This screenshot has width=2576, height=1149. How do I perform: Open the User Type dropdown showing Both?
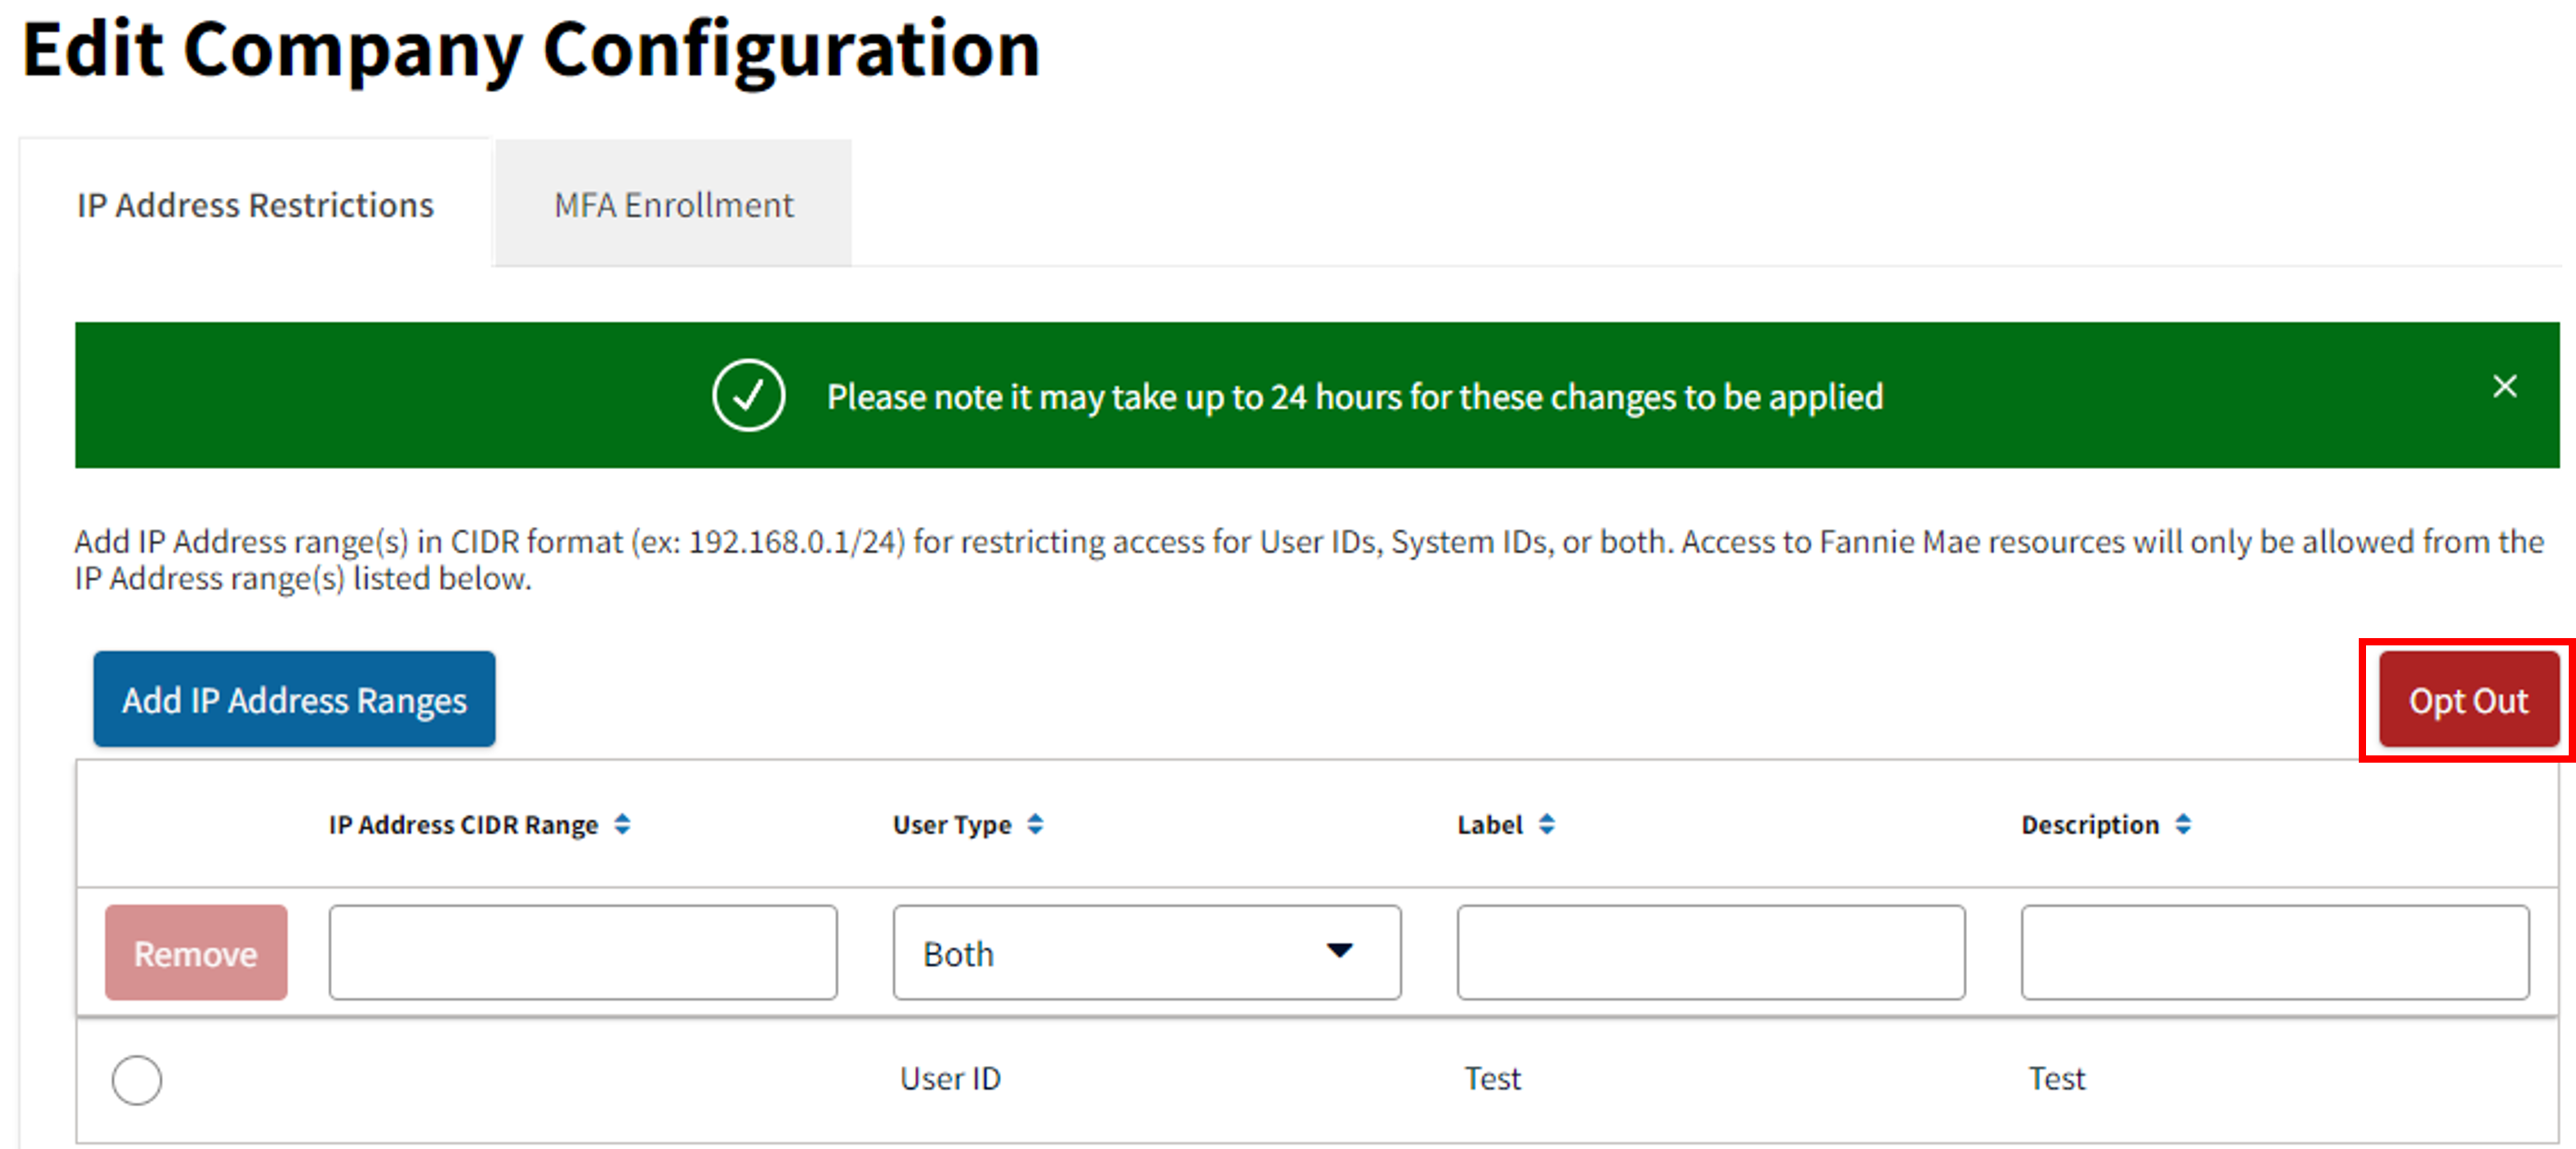pyautogui.click(x=1146, y=952)
